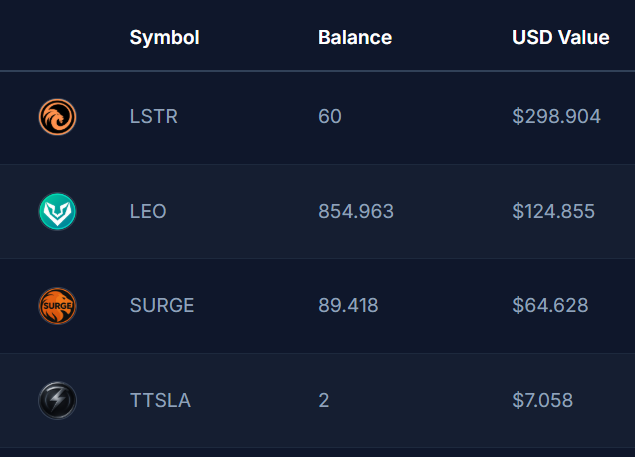Click the SURGE orange token icon
635x457 pixels.
[57, 305]
